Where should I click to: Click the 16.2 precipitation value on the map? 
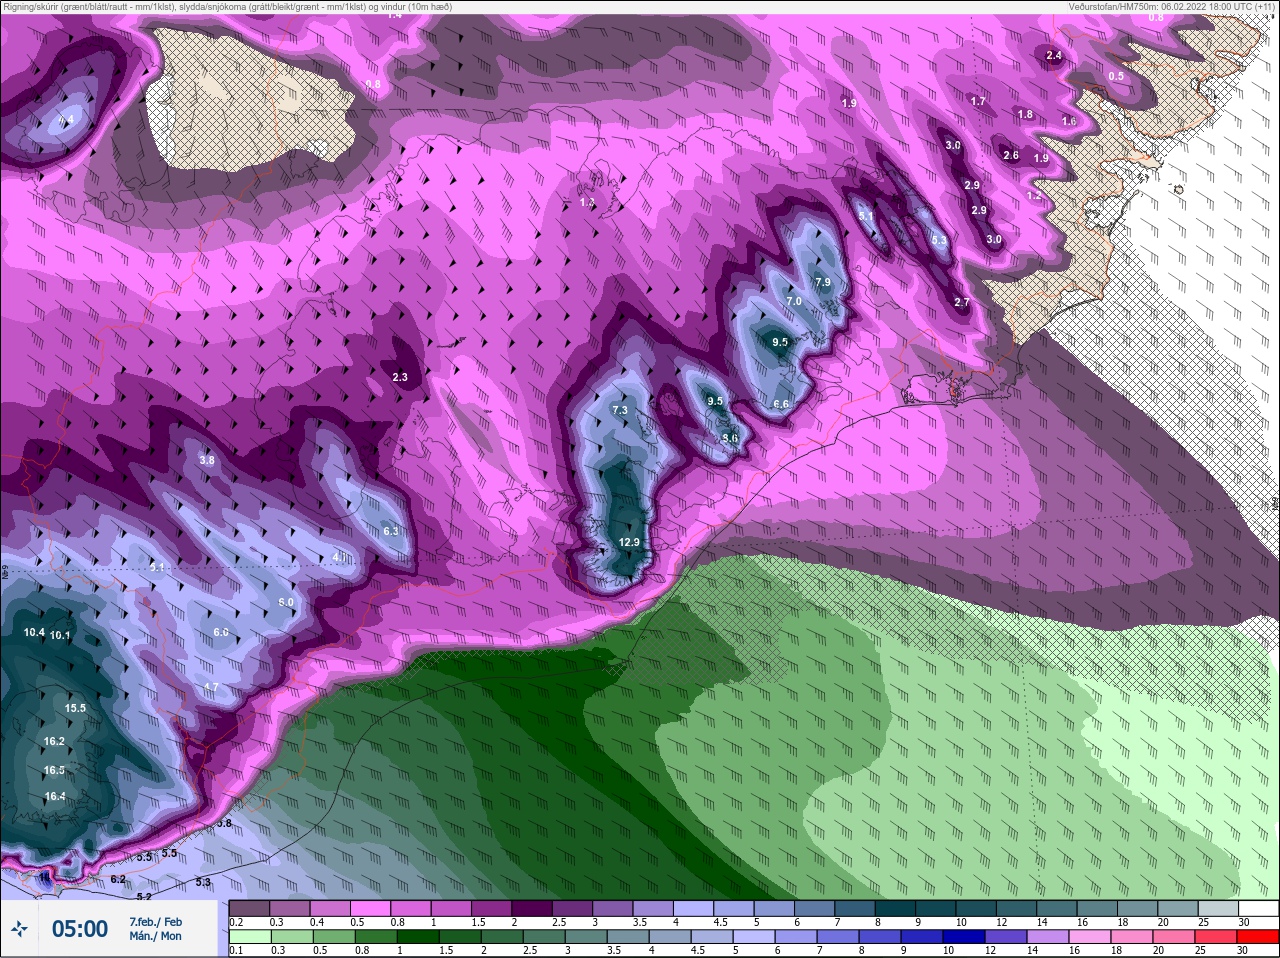(54, 741)
